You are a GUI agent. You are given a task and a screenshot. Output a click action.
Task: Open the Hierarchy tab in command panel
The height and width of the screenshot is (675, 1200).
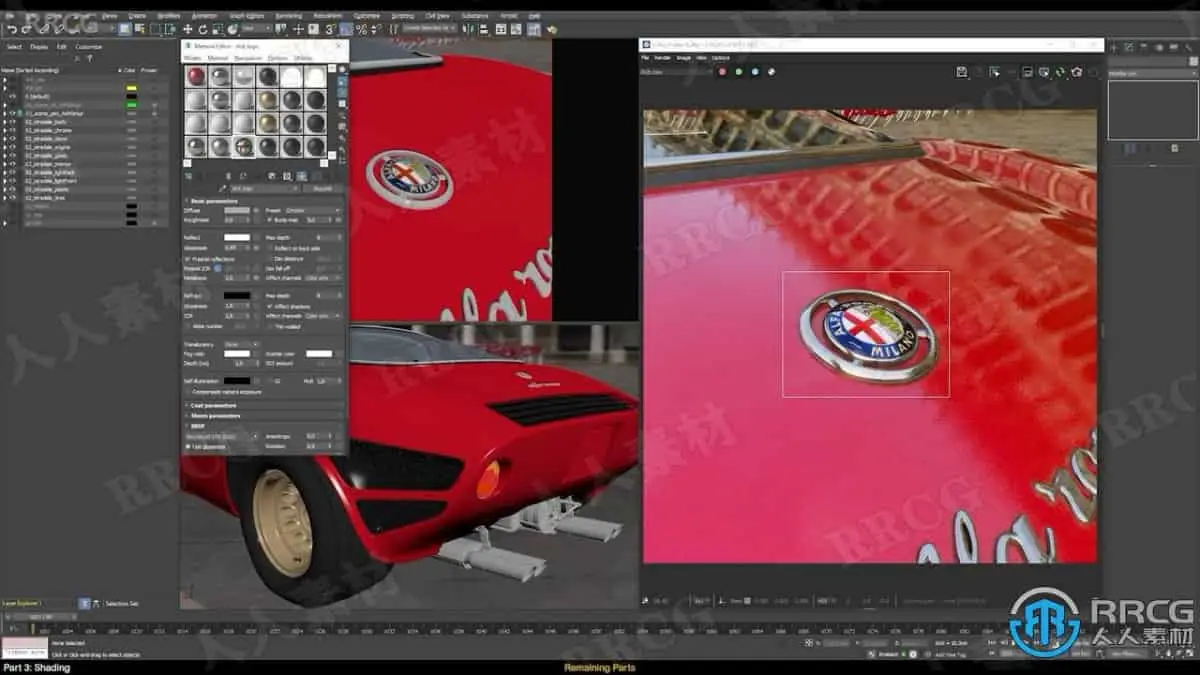pyautogui.click(x=1144, y=47)
